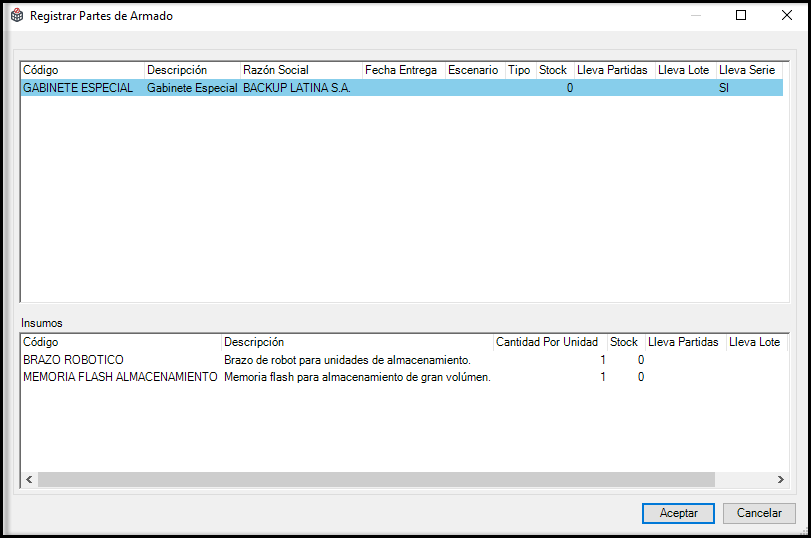This screenshot has width=811, height=538.
Task: Click the Stock header in the Insumos table
Action: point(626,342)
